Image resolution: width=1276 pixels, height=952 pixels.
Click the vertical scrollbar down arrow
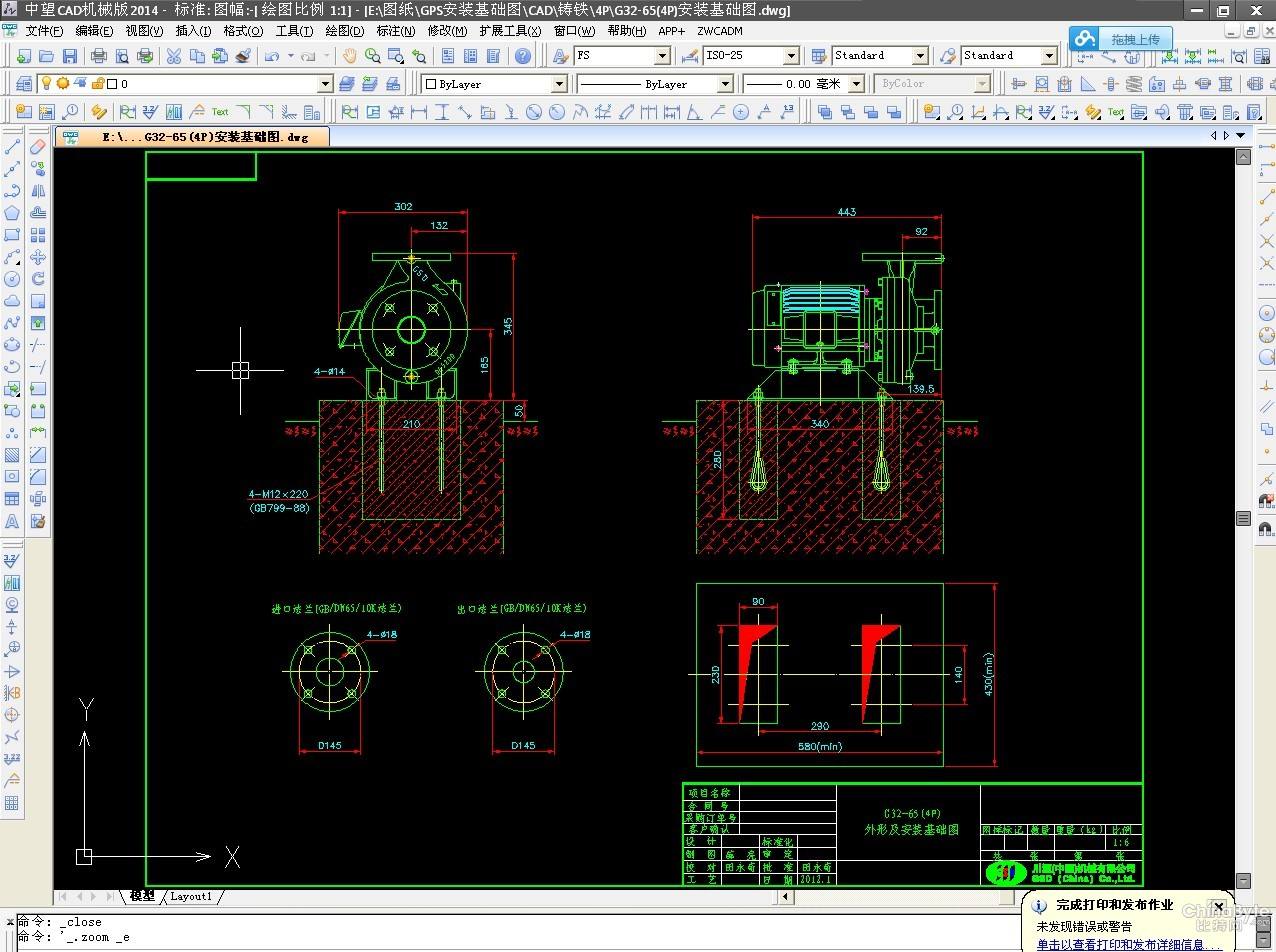[1243, 881]
